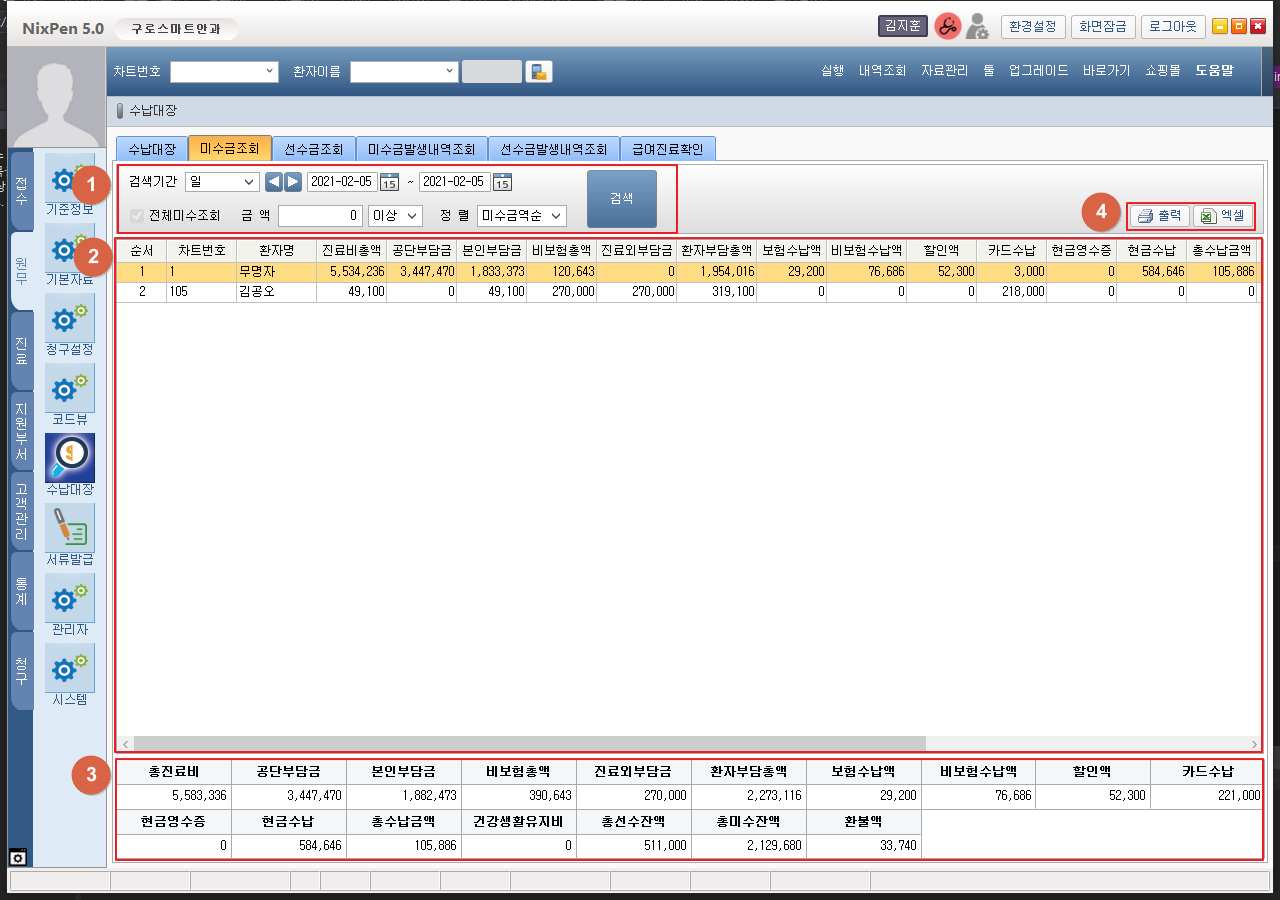Image resolution: width=1280 pixels, height=900 pixels.
Task: Open the 기준정보 sidebar icon
Action: pyautogui.click(x=70, y=180)
